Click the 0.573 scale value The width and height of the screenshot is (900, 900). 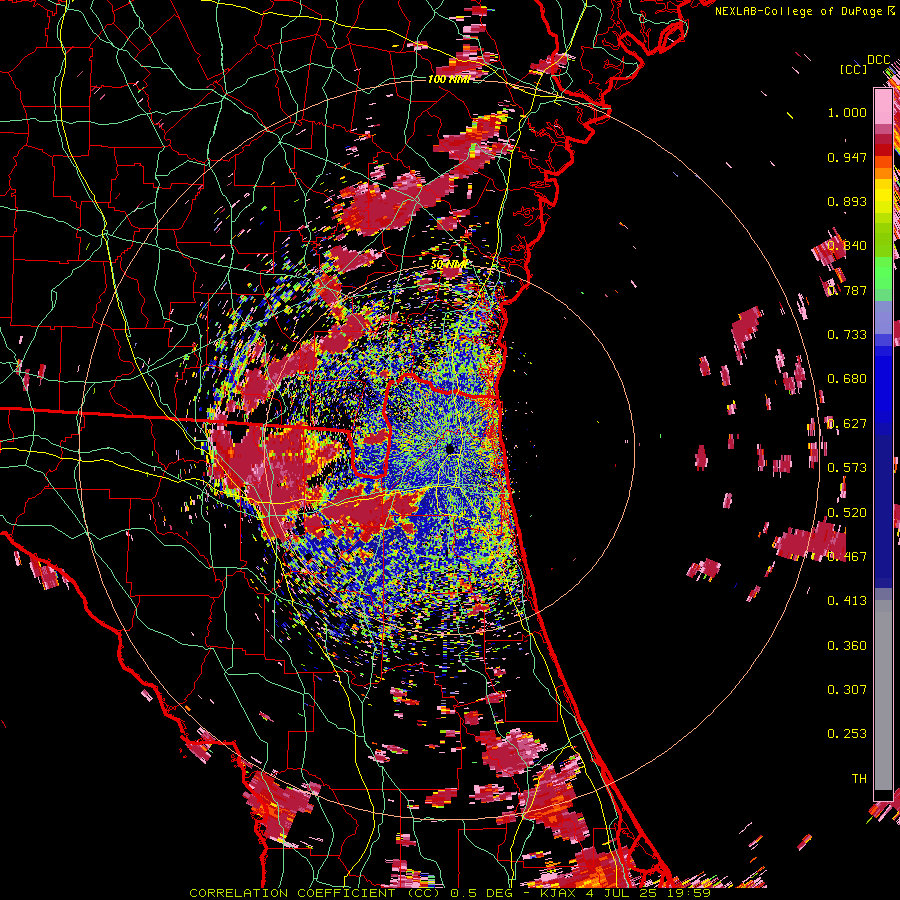point(847,468)
